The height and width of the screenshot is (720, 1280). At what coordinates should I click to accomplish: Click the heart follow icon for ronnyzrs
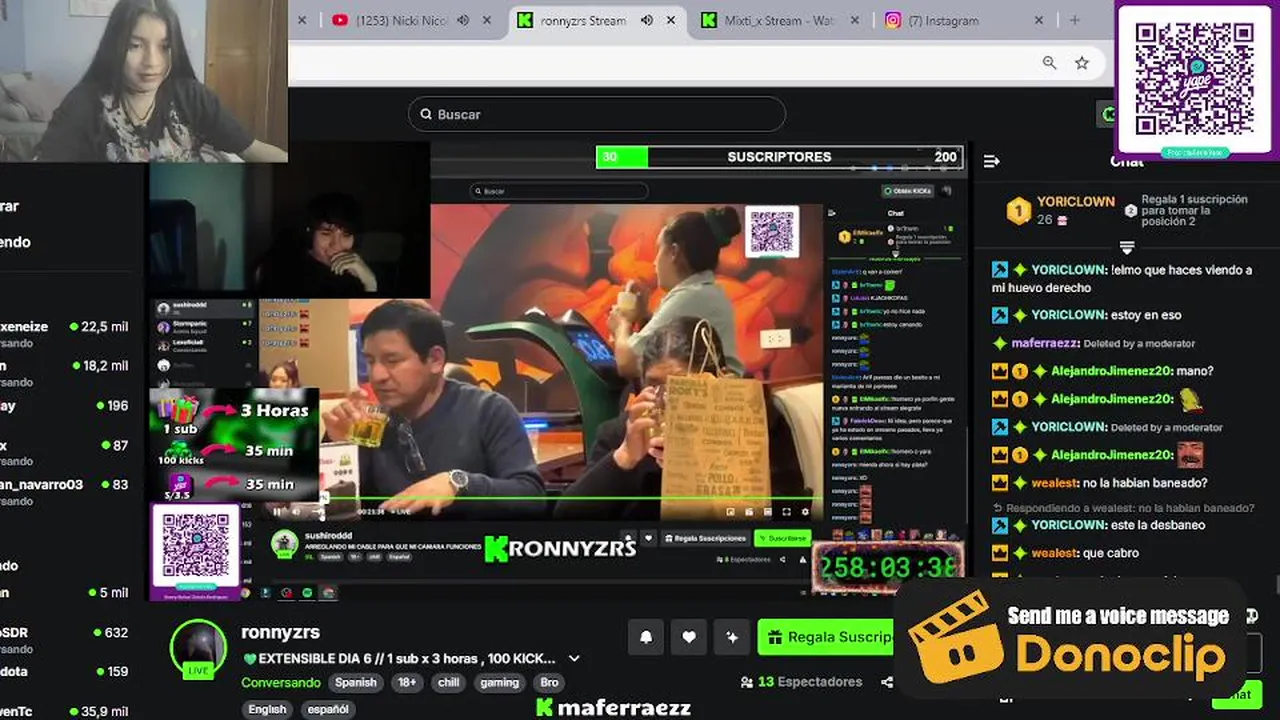689,637
